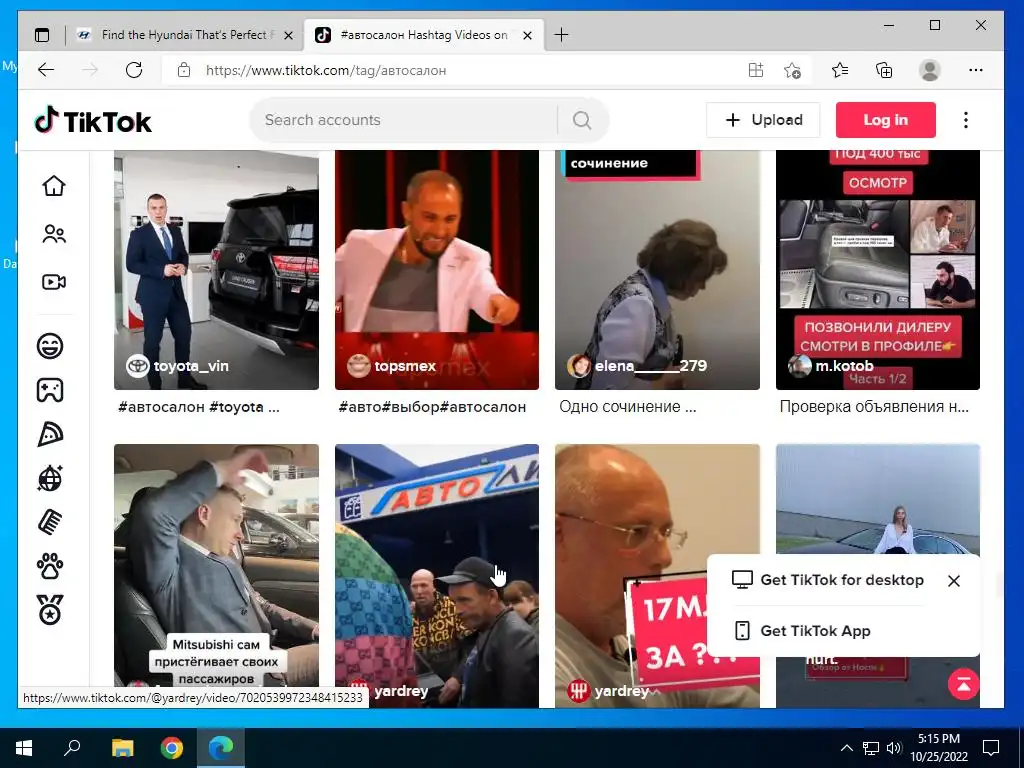Go back using browser back arrow
This screenshot has width=1024, height=768.
pos(46,70)
